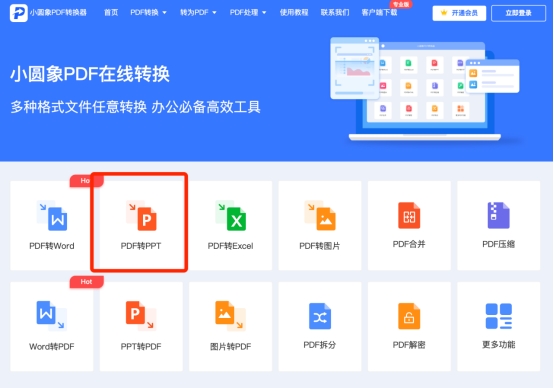Open the 客户端下载 nav item
This screenshot has height=388, width=554.
point(379,12)
